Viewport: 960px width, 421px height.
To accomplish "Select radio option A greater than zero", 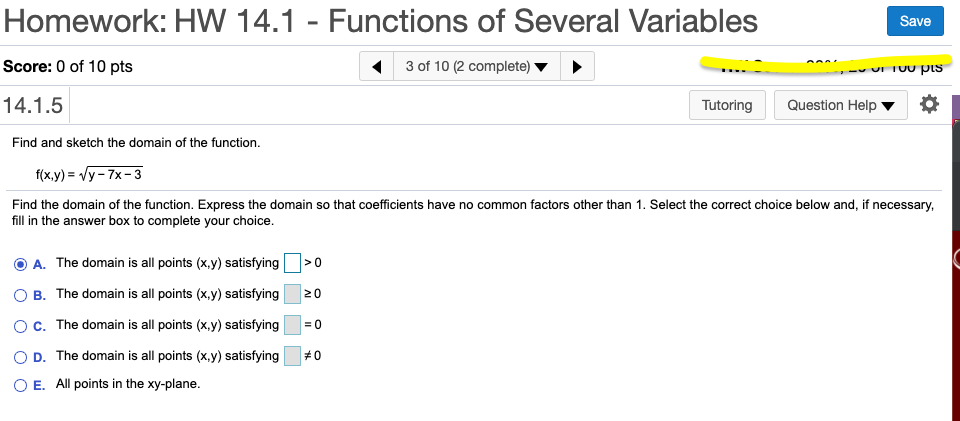I will [x=21, y=264].
